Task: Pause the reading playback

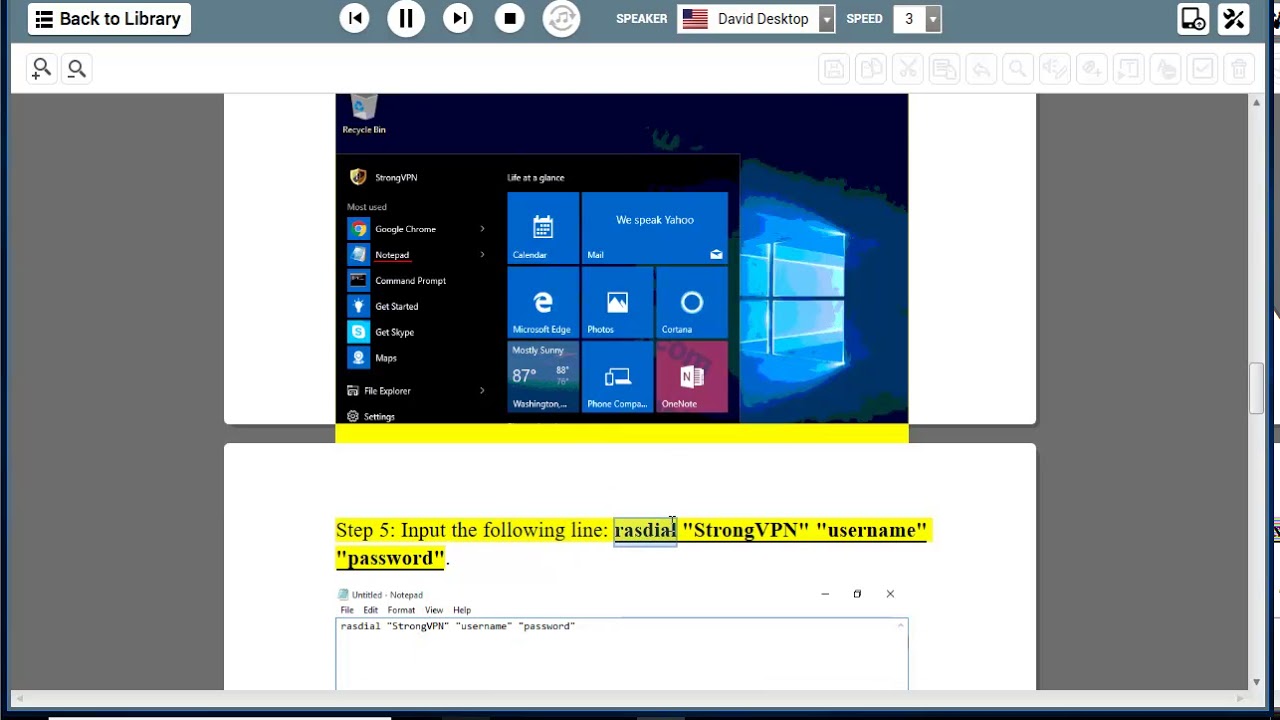Action: pyautogui.click(x=406, y=19)
